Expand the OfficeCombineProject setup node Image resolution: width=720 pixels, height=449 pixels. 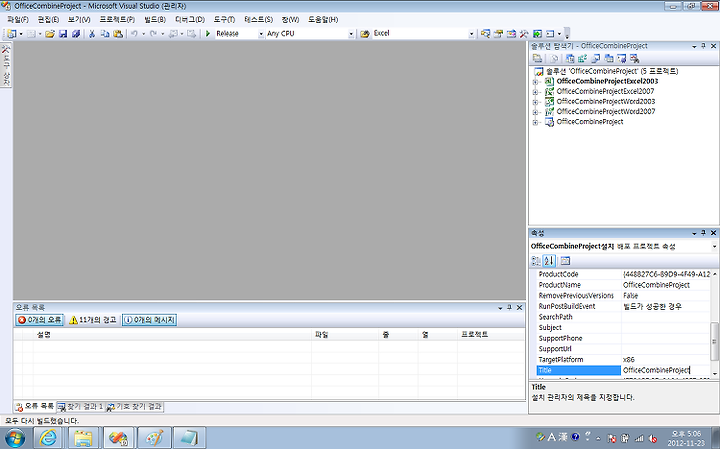[x=535, y=122]
